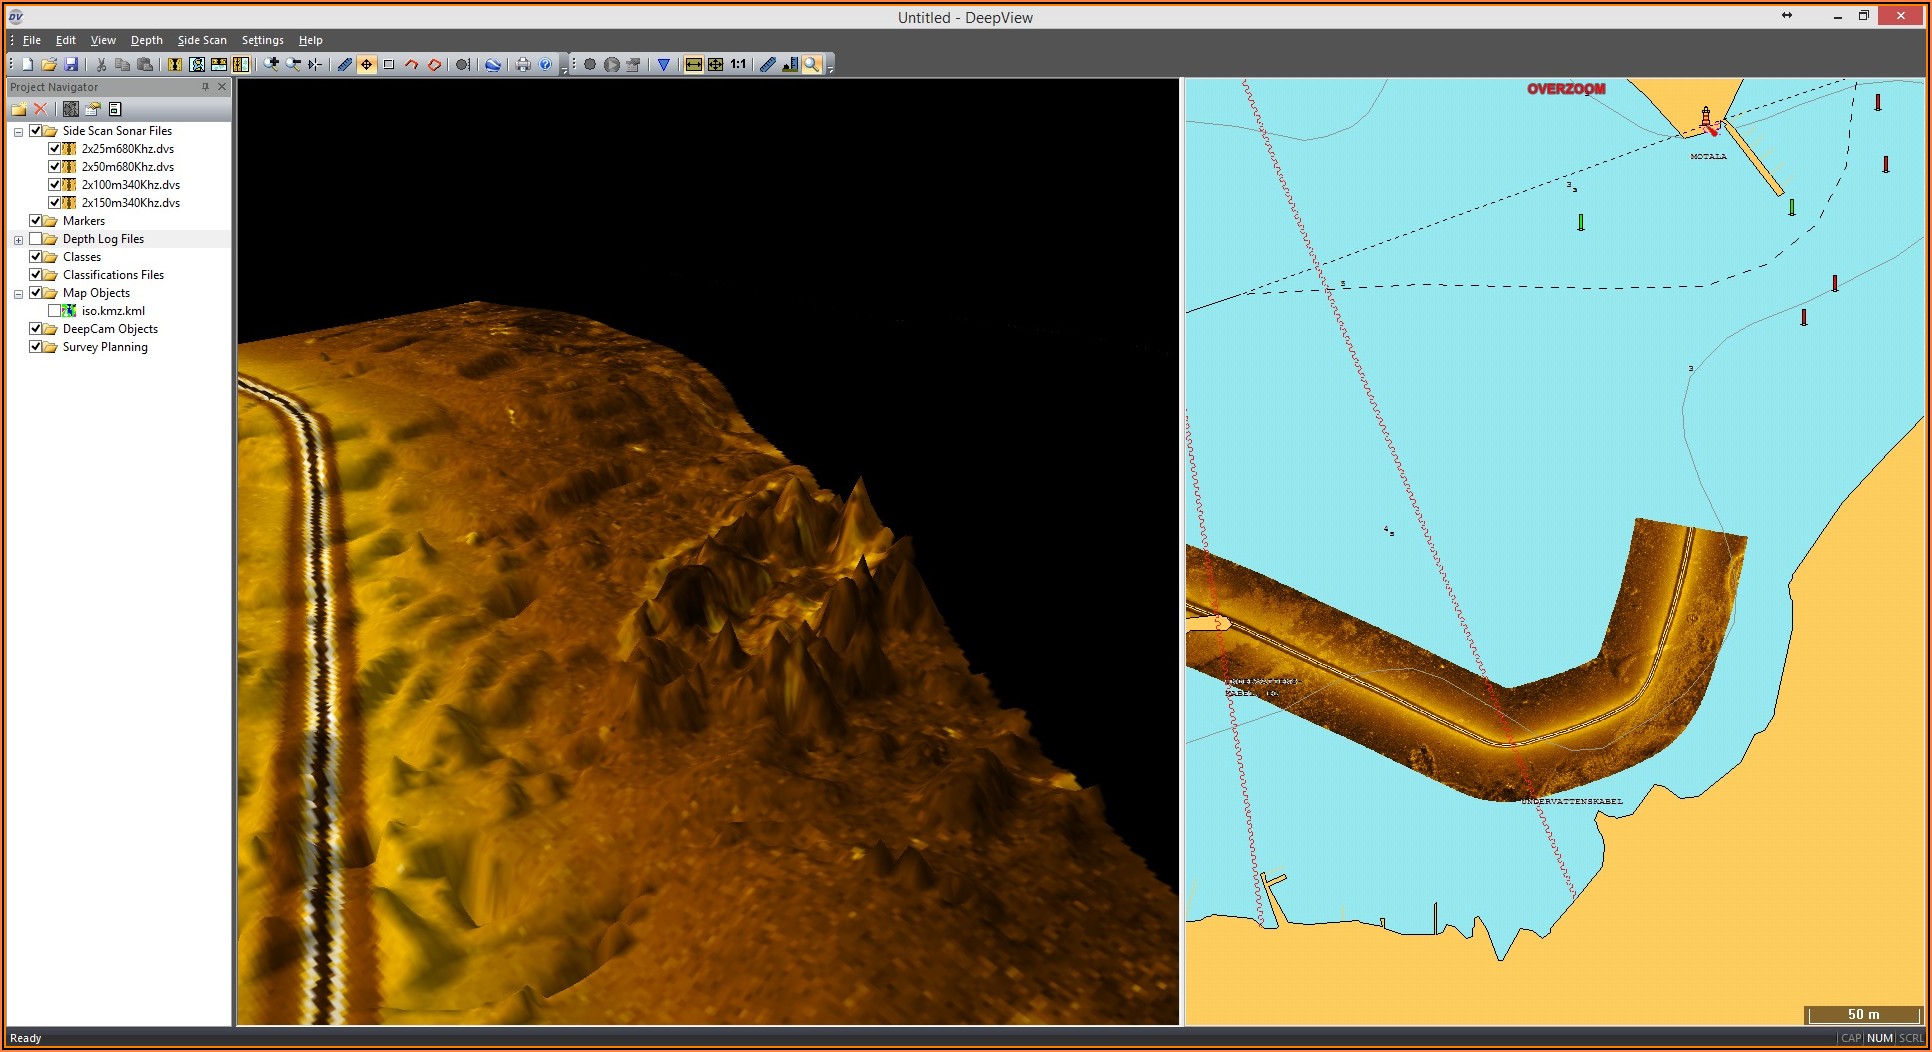The image size is (1932, 1052).
Task: Select the rectangle selection tool icon
Action: [389, 65]
